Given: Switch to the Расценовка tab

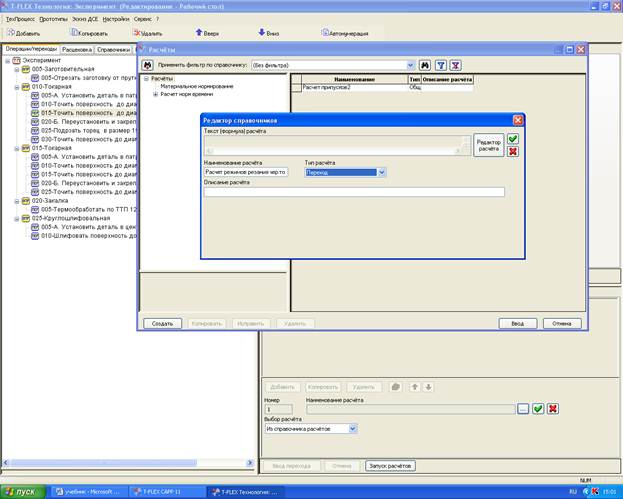Looking at the screenshot, I should click(x=77, y=50).
